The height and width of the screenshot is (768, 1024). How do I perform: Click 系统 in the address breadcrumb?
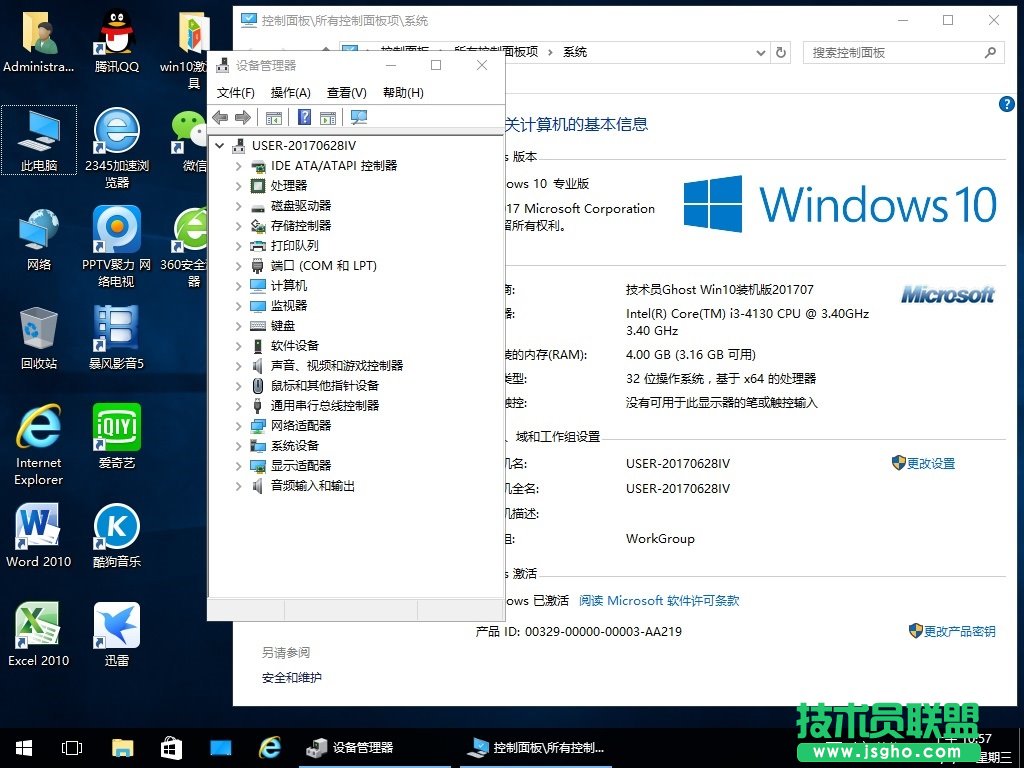[x=575, y=52]
